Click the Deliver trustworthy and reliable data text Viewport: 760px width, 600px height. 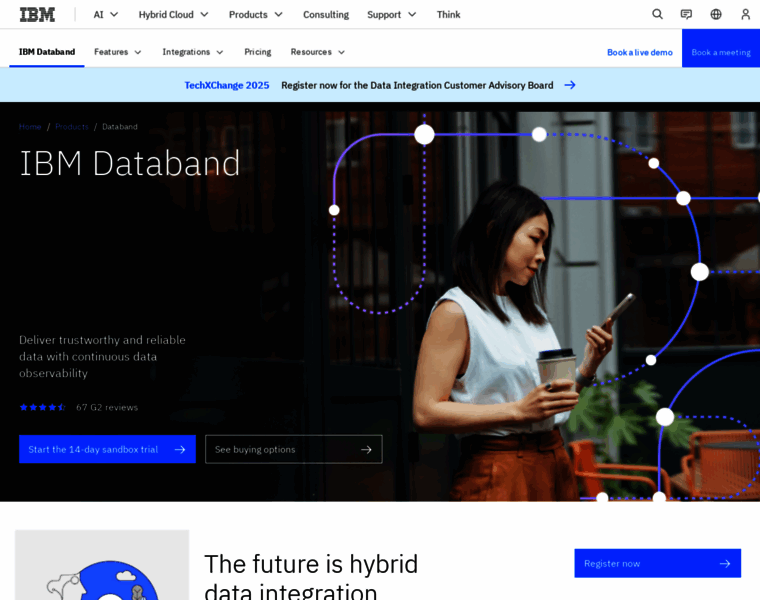click(x=102, y=356)
